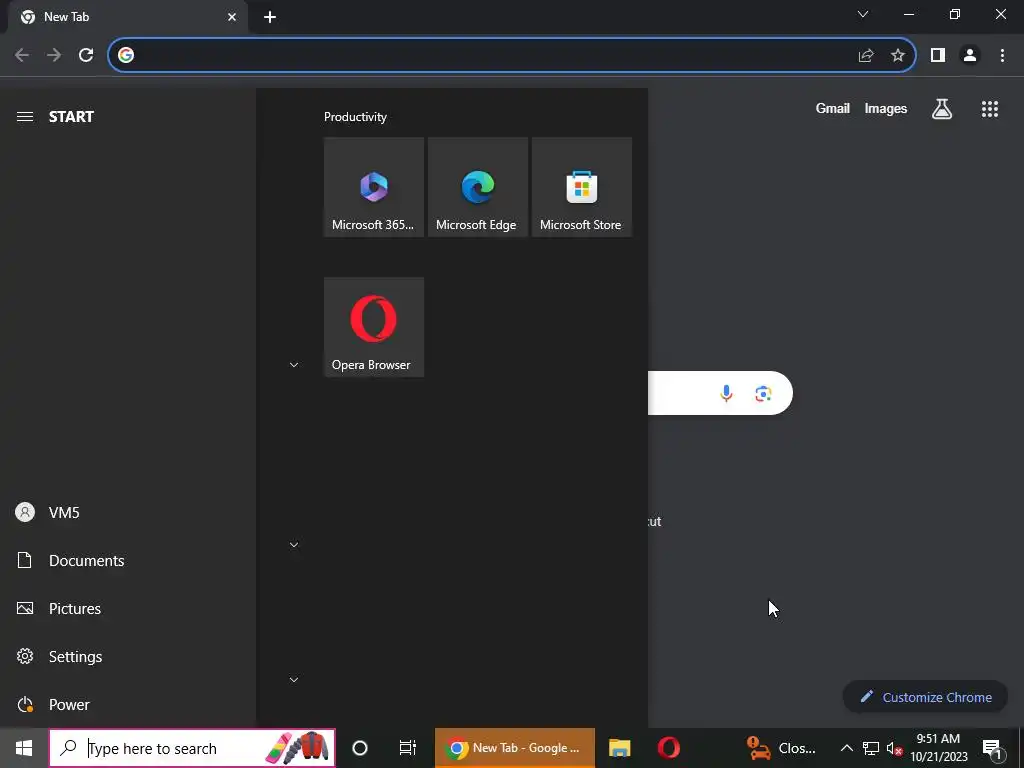Open the Microsoft Store tile
Viewport: 1024px width, 768px height.
click(581, 187)
